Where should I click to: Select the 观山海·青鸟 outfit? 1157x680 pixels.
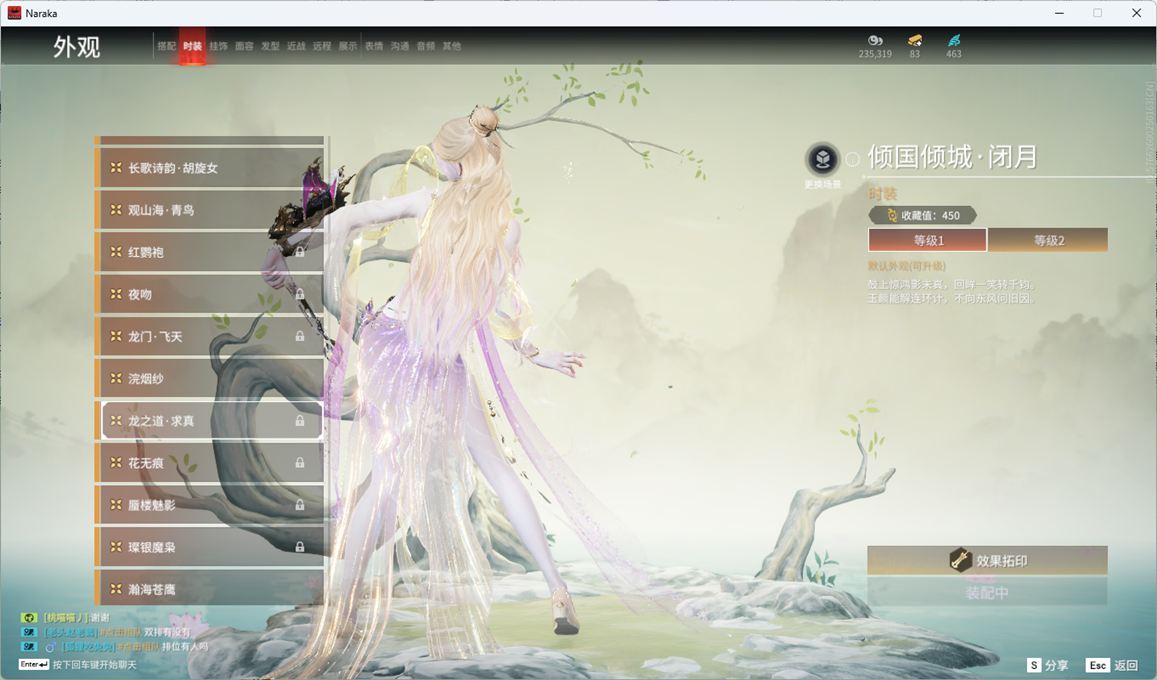pos(210,209)
